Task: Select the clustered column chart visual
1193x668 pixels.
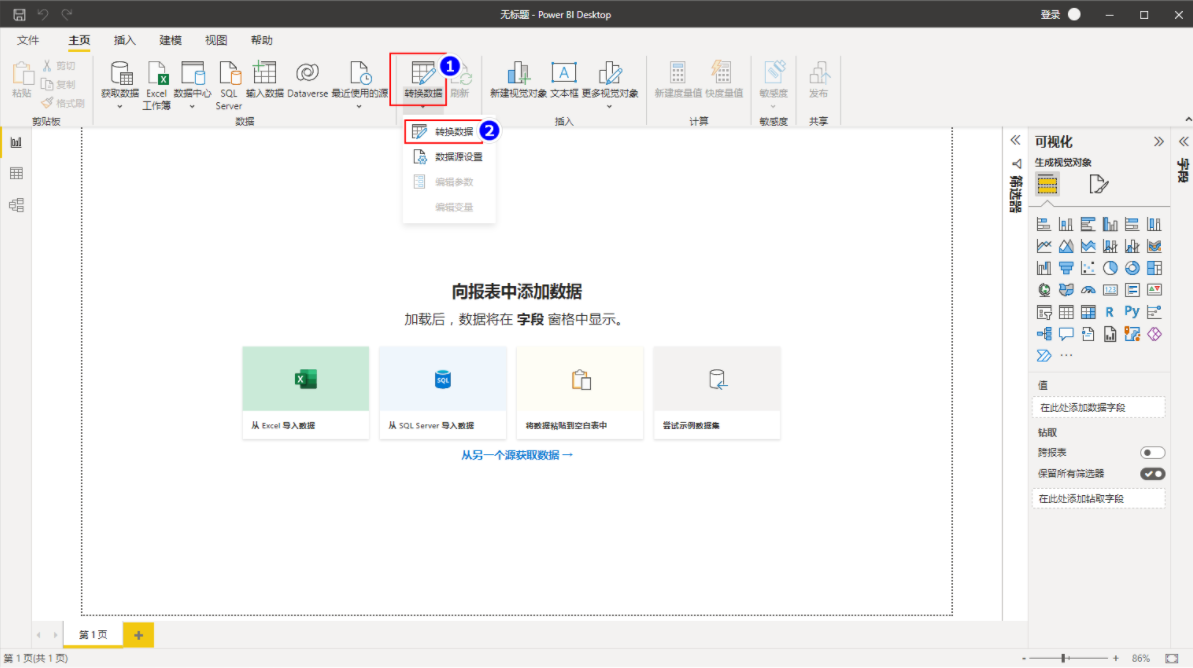Action: pyautogui.click(x=1110, y=224)
